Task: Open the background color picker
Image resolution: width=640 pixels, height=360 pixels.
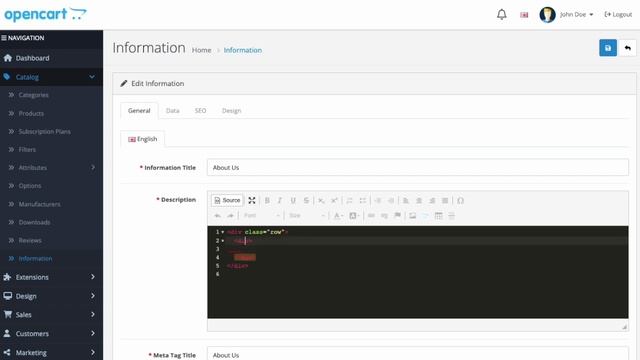Action: coord(354,216)
